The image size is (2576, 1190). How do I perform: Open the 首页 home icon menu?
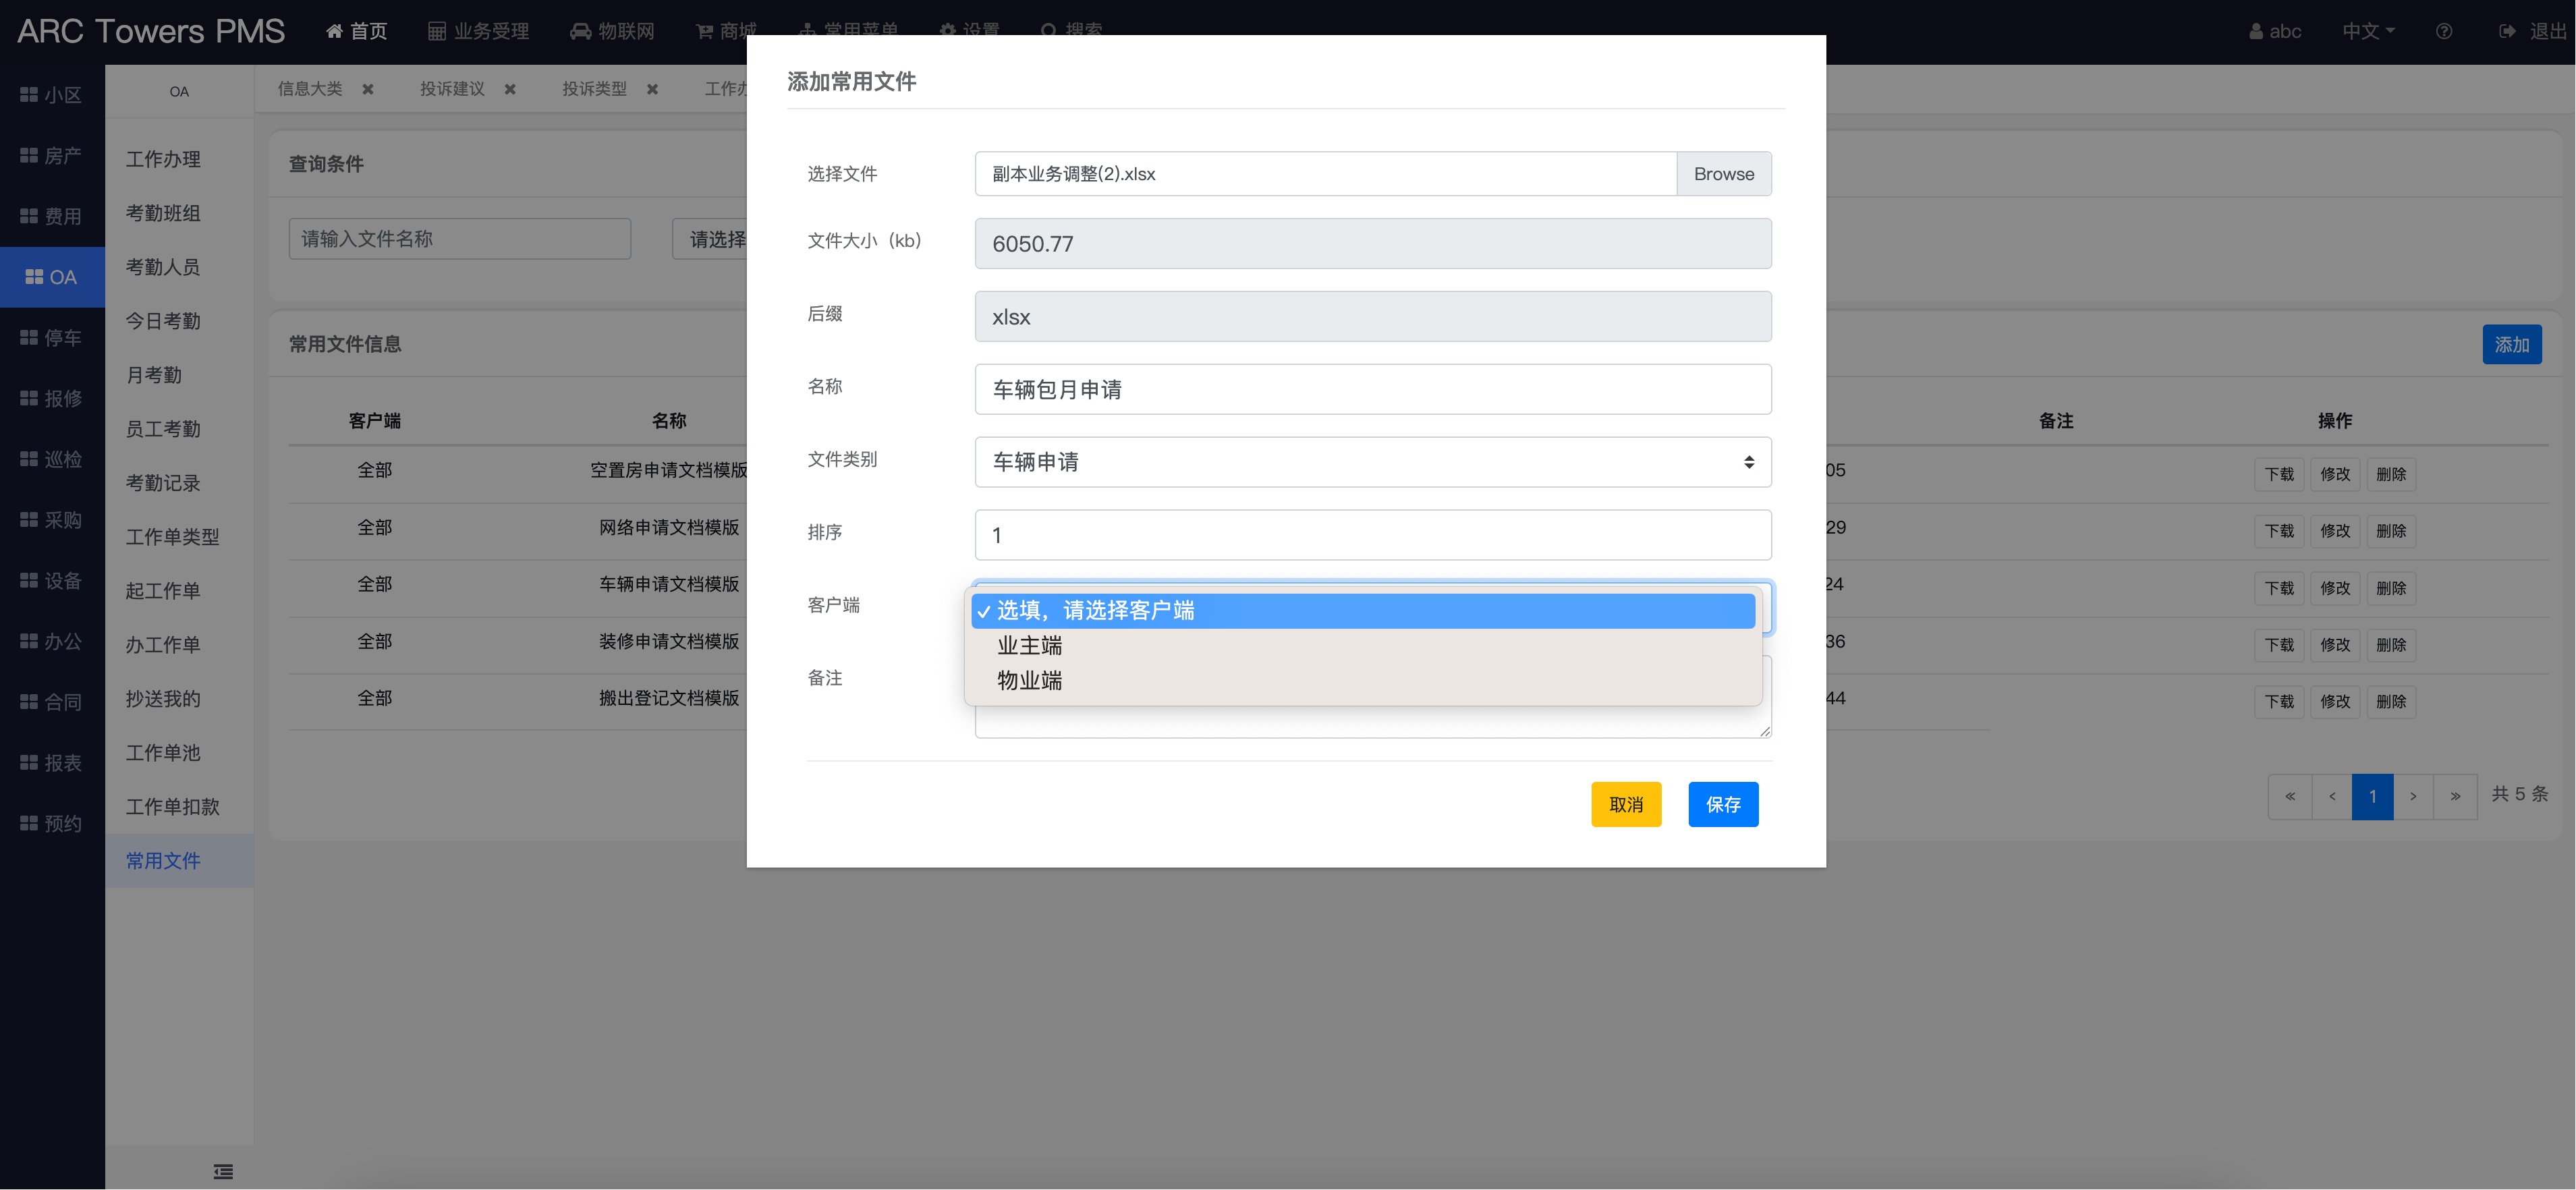click(335, 31)
